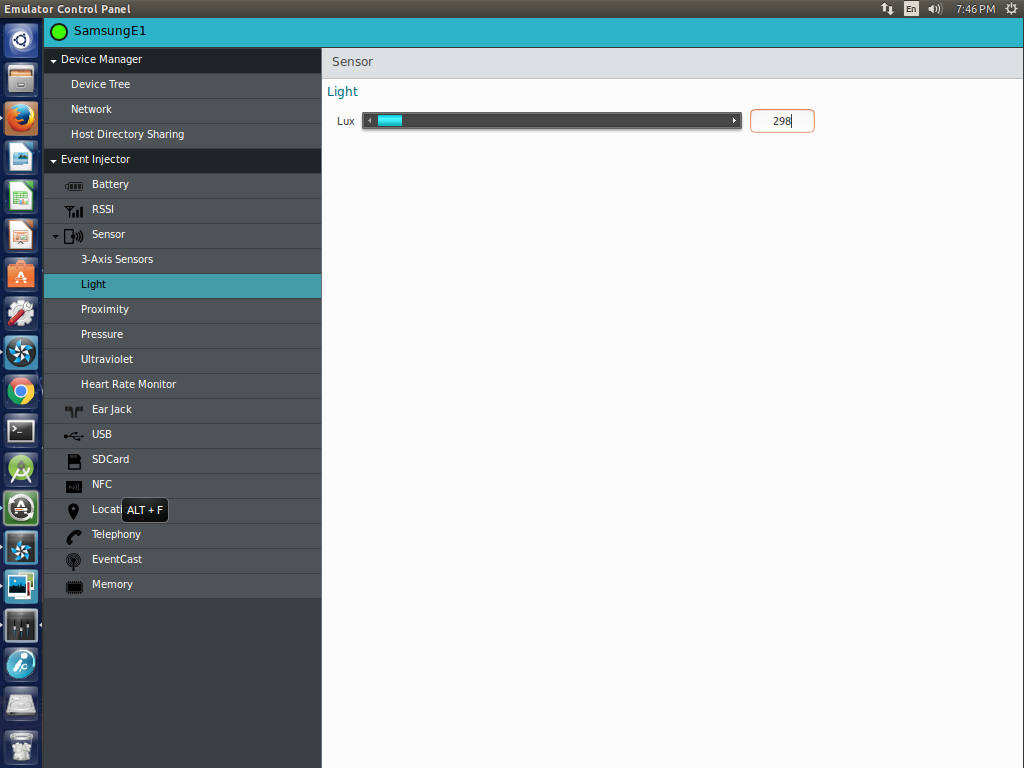This screenshot has height=768, width=1024.
Task: Open the Heart Rate Monitor entry
Action: tap(128, 385)
